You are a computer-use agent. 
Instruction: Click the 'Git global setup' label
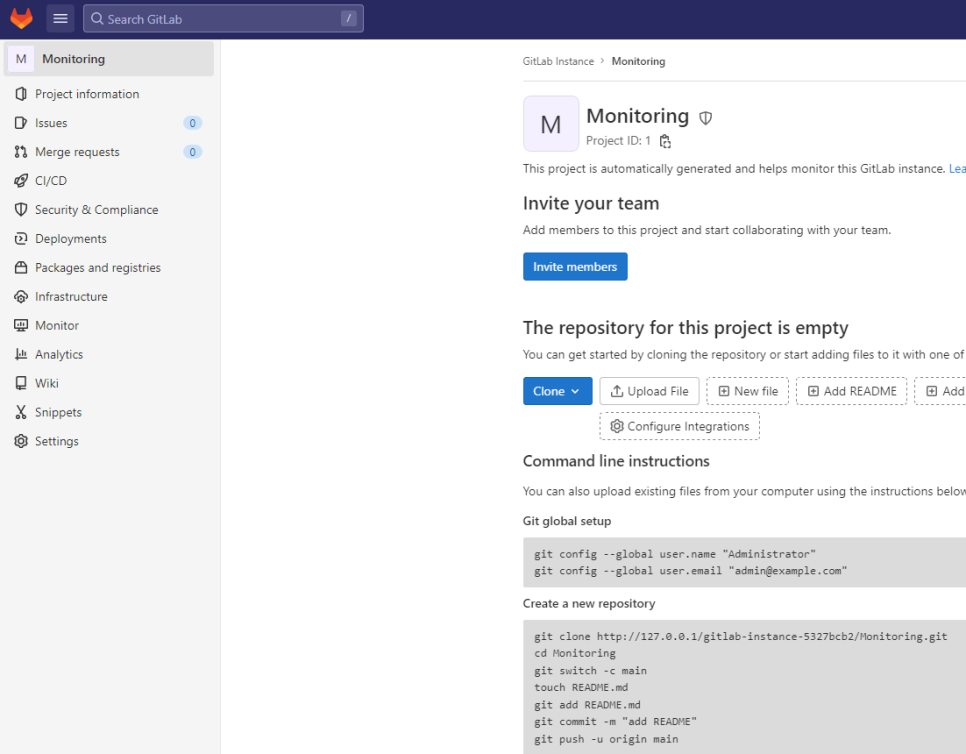pyautogui.click(x=567, y=521)
